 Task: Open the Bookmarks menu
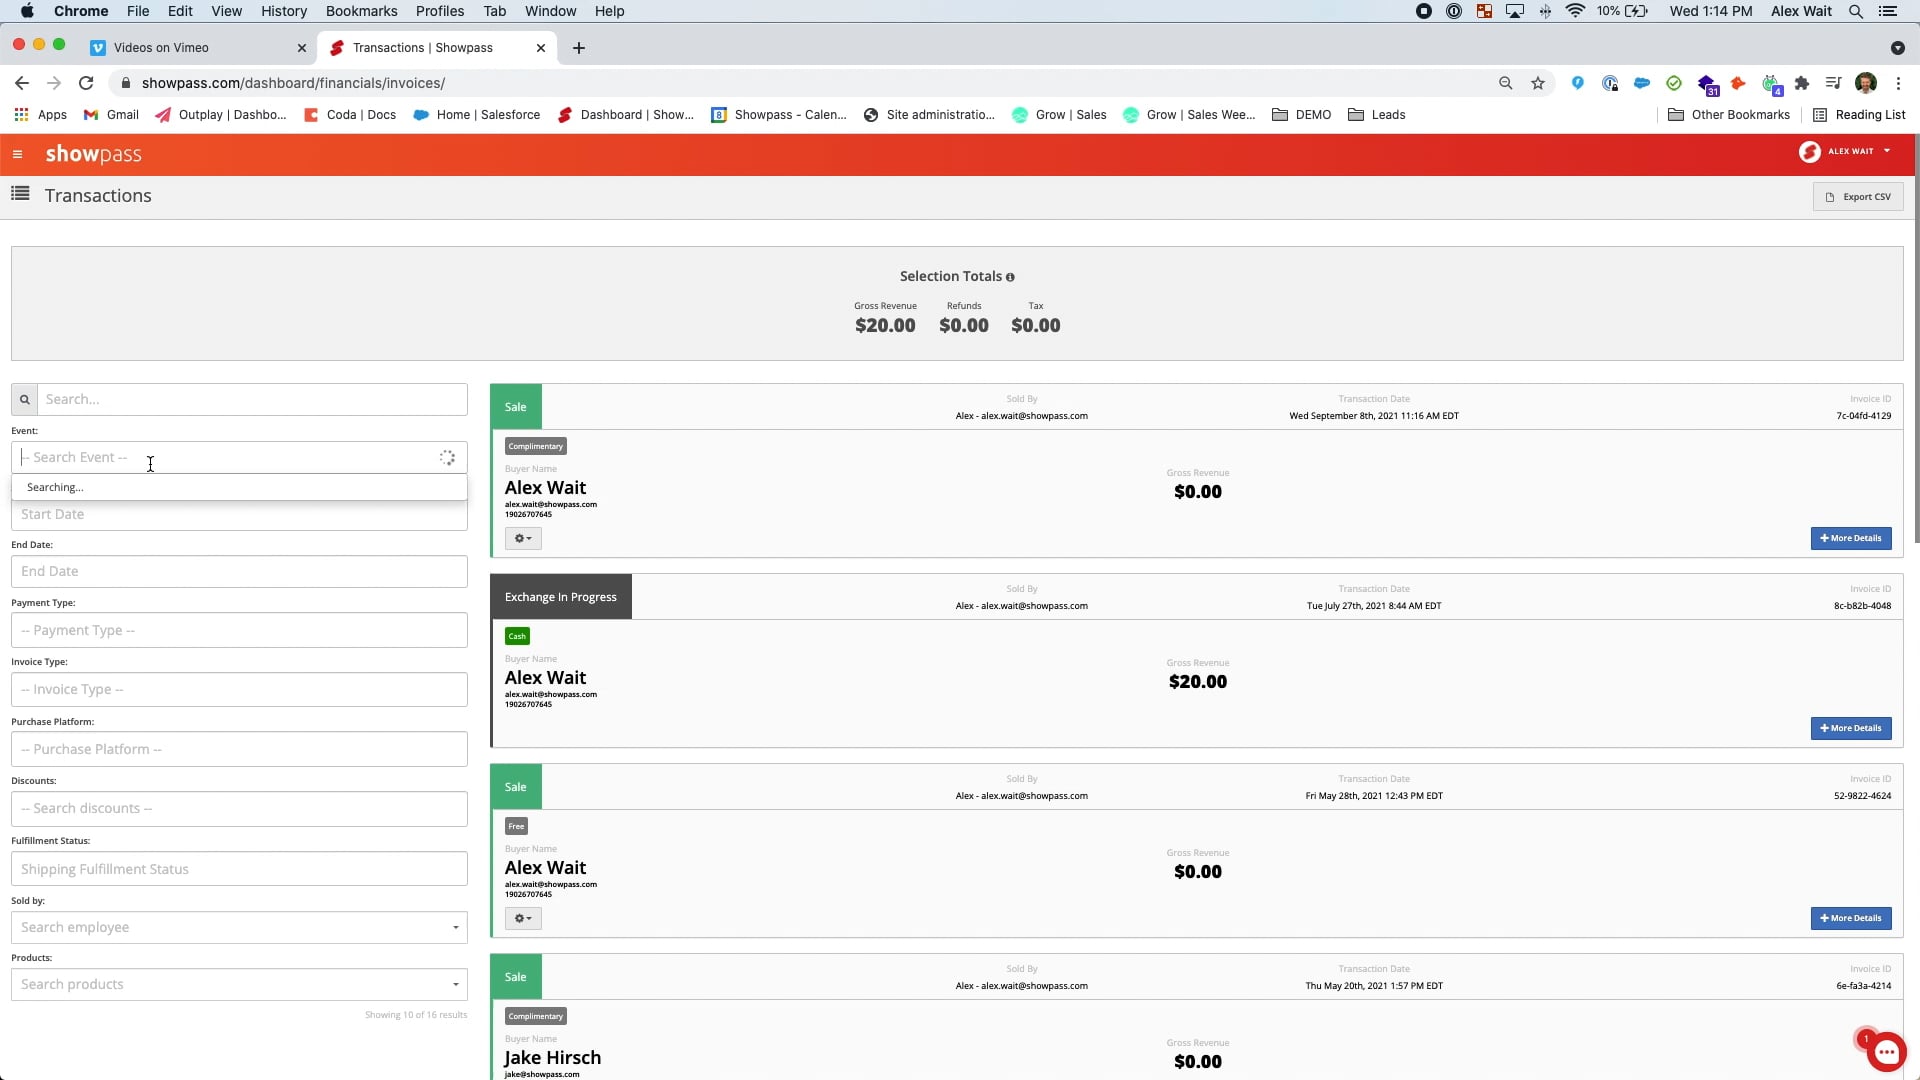(x=361, y=11)
